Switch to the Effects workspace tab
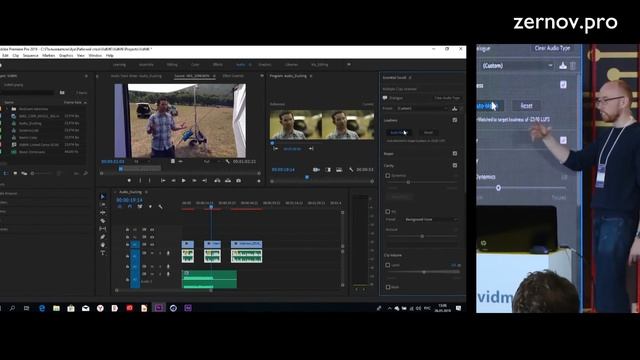Viewport: 640px width, 360px height. tap(218, 64)
